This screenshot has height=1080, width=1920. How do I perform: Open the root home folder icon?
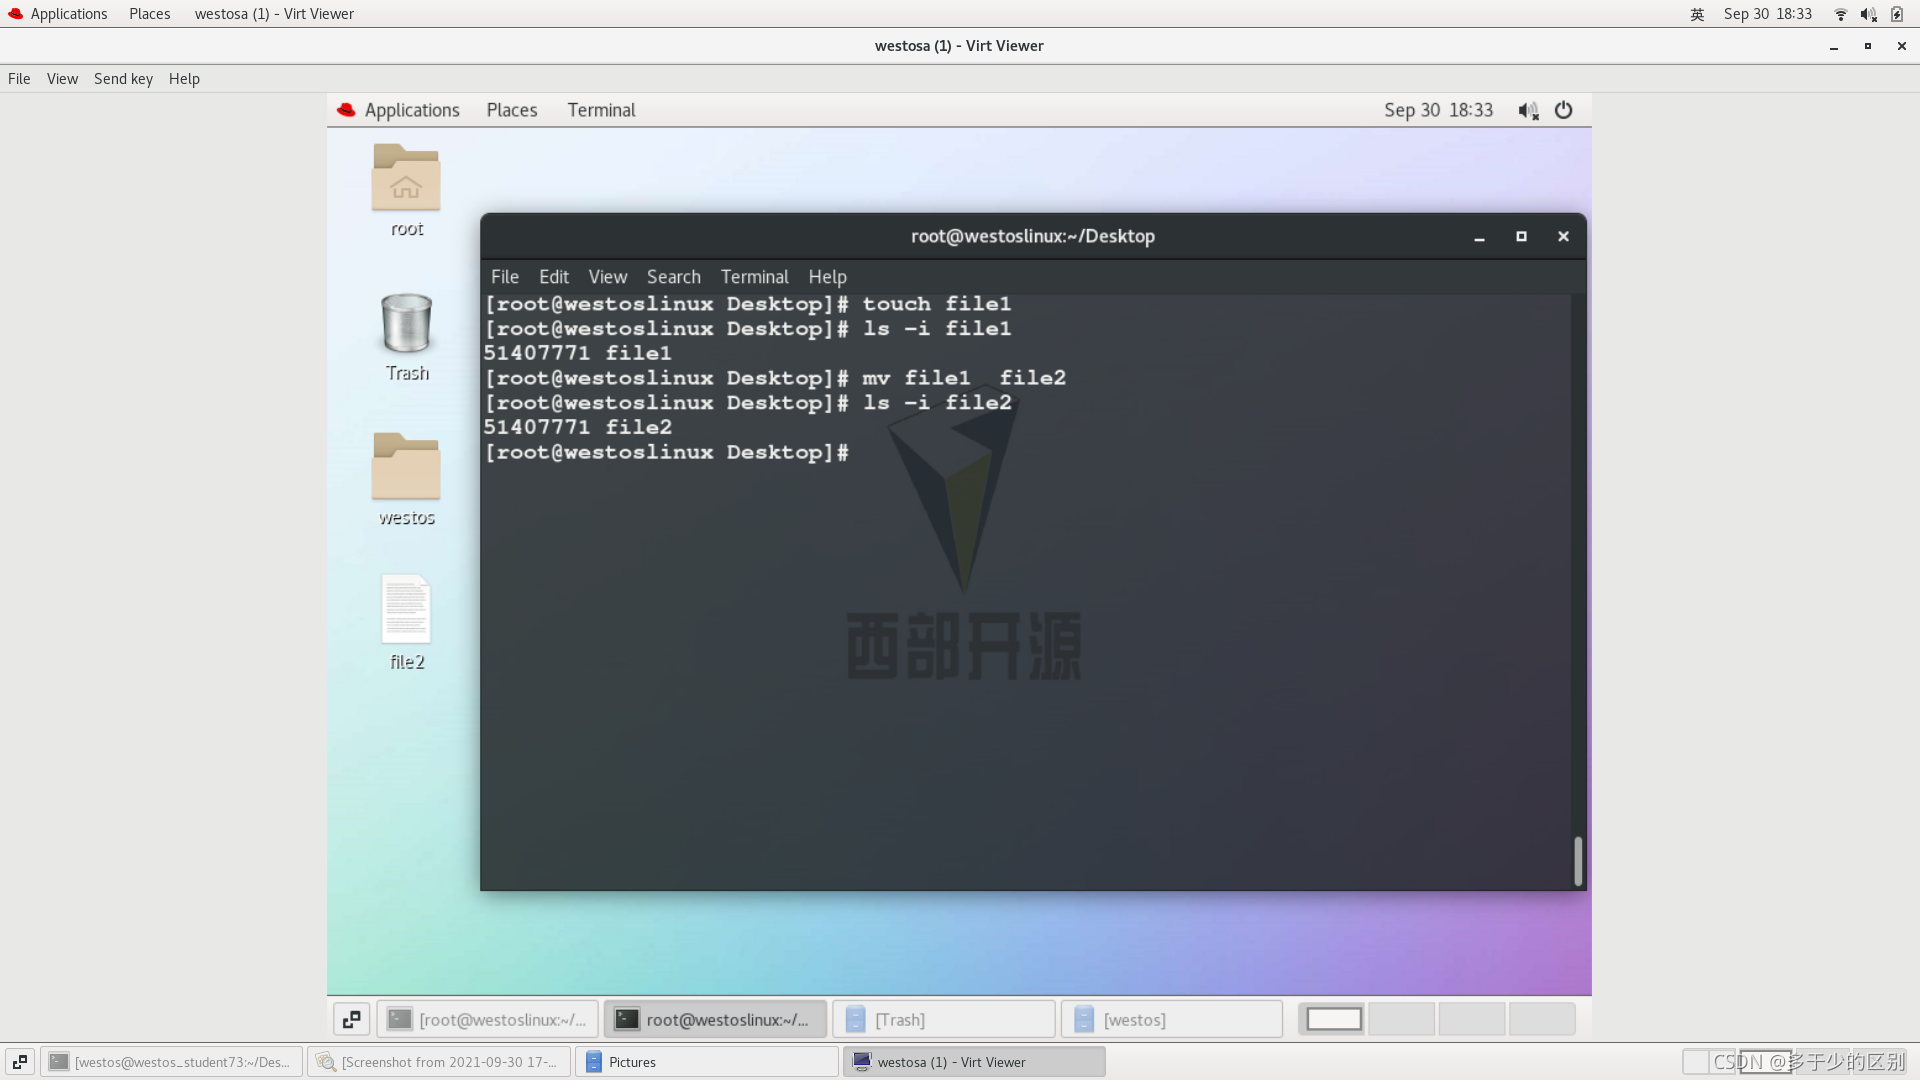click(x=406, y=180)
